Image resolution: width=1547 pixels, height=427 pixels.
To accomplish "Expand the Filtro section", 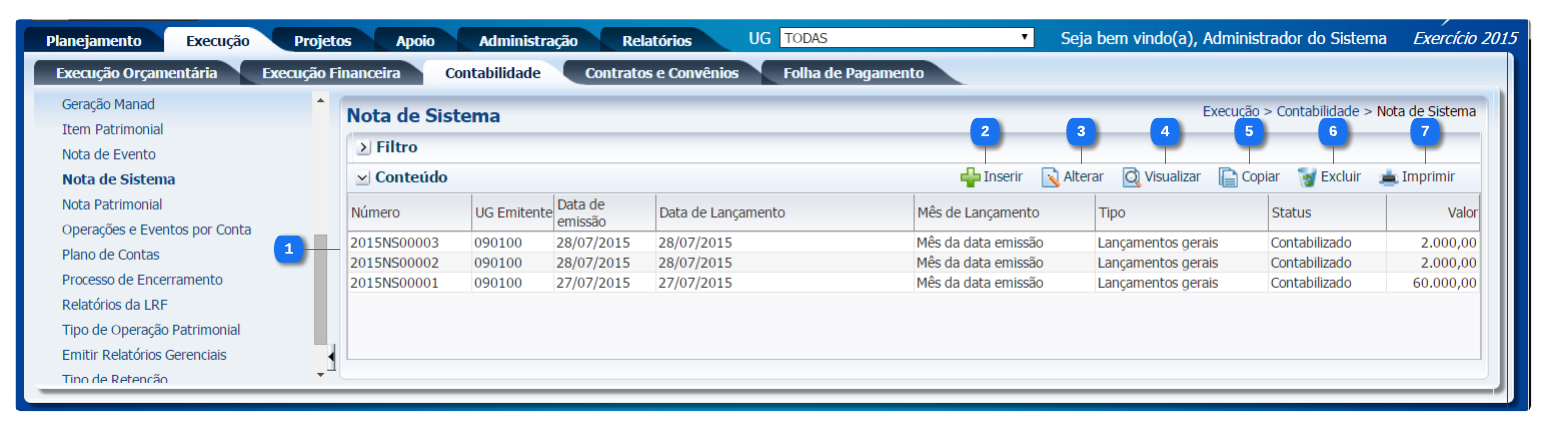I will [363, 147].
